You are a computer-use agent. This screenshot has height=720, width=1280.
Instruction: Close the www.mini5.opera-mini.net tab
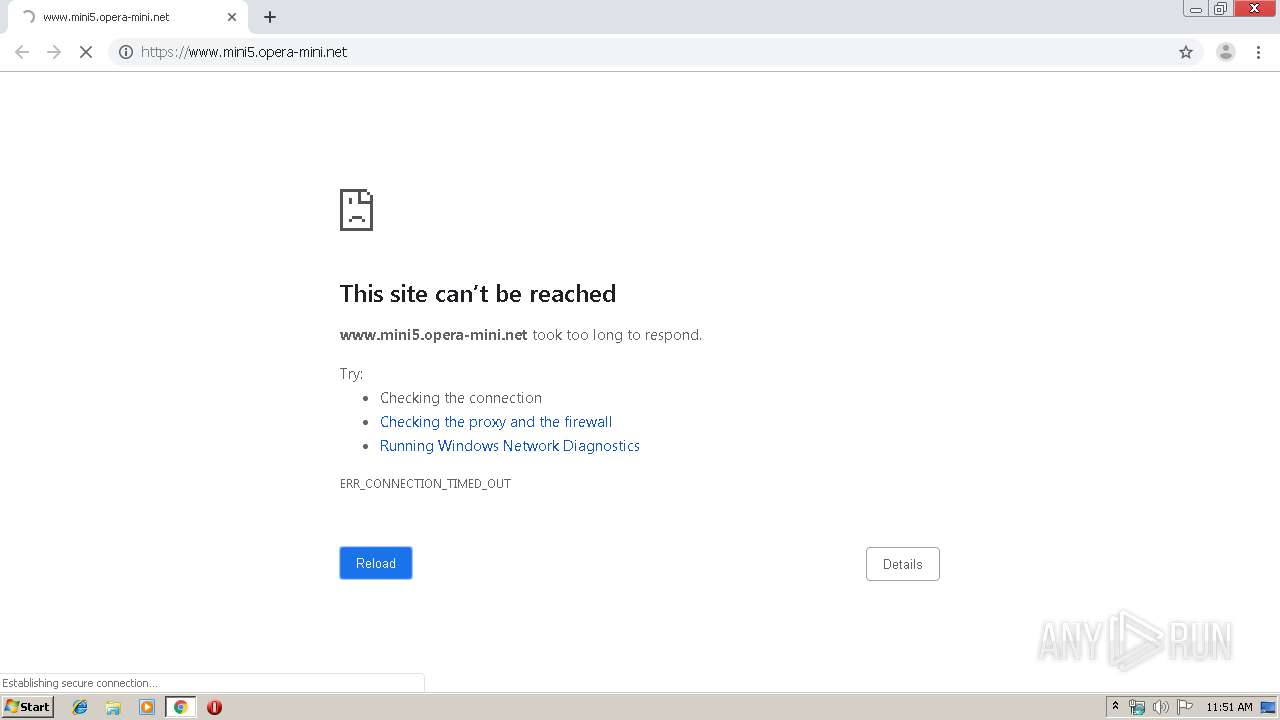click(232, 17)
